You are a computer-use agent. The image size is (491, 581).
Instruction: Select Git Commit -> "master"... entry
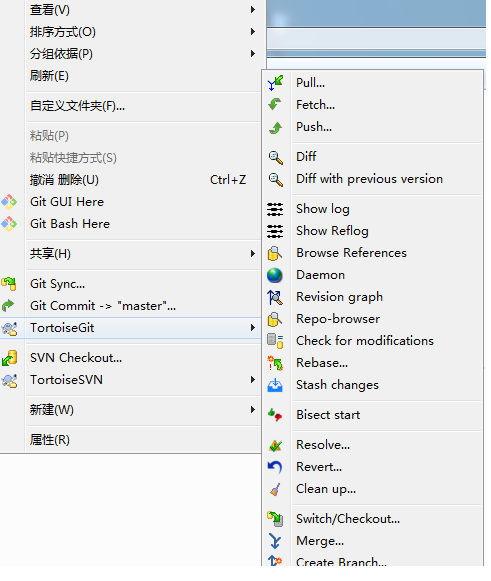pos(130,306)
